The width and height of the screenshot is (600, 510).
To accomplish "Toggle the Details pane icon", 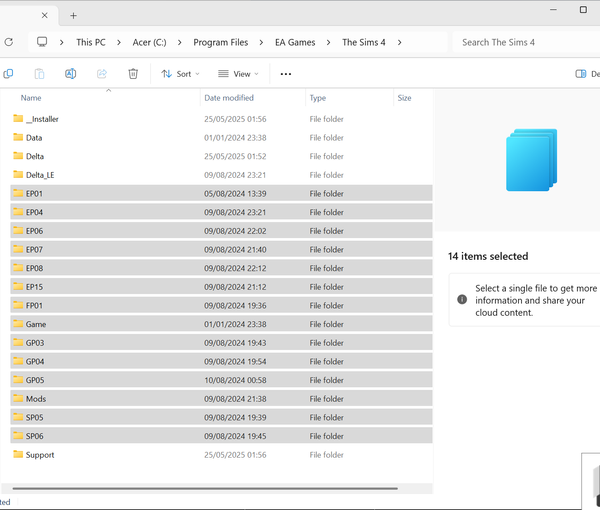I will 580,74.
